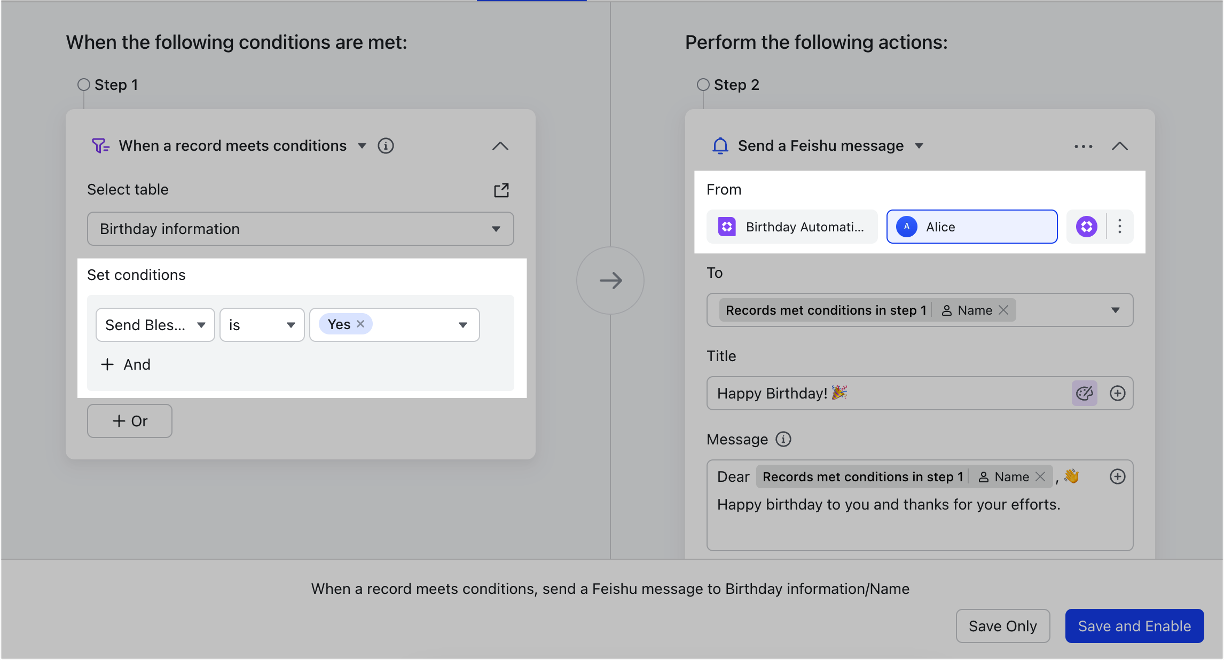Click the Save Only button
The width and height of the screenshot is (1224, 660).
point(1003,626)
